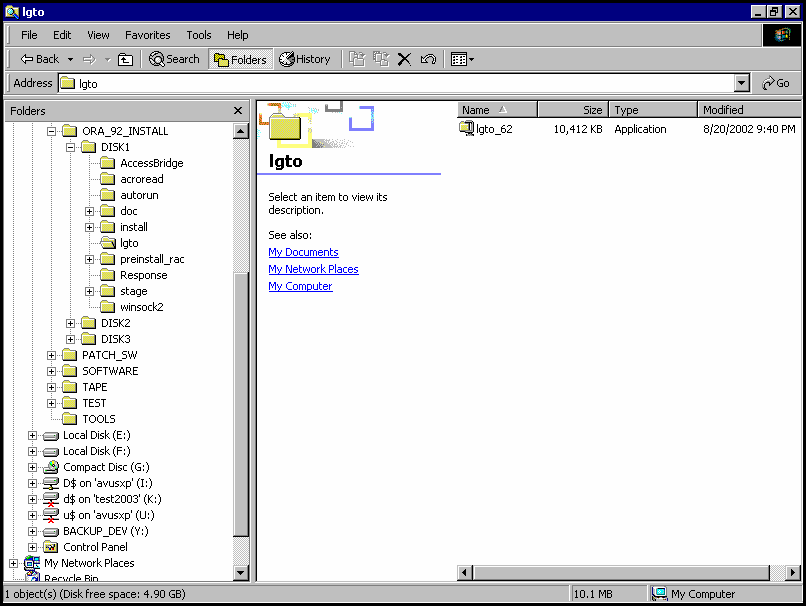Expand the TAPE folder
The width and height of the screenshot is (806, 606).
[x=51, y=387]
